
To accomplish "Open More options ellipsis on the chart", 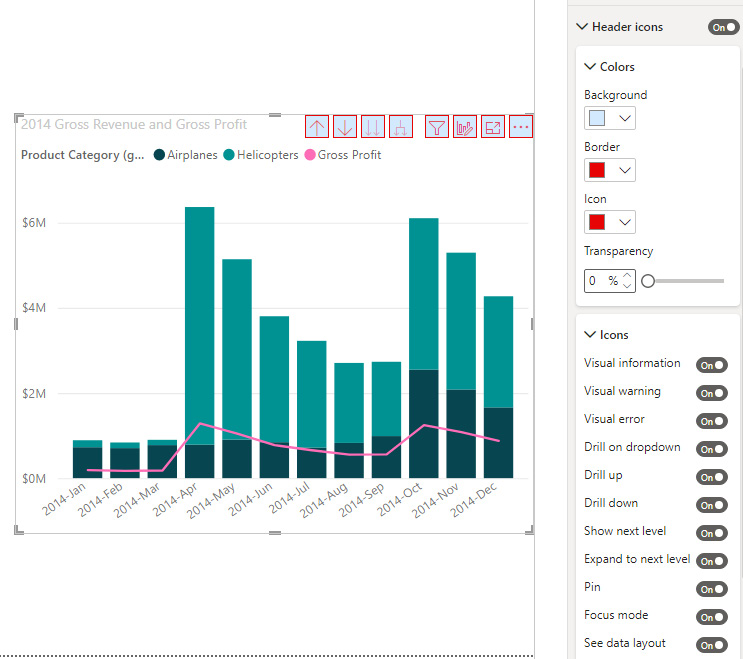I will pyautogui.click(x=521, y=127).
